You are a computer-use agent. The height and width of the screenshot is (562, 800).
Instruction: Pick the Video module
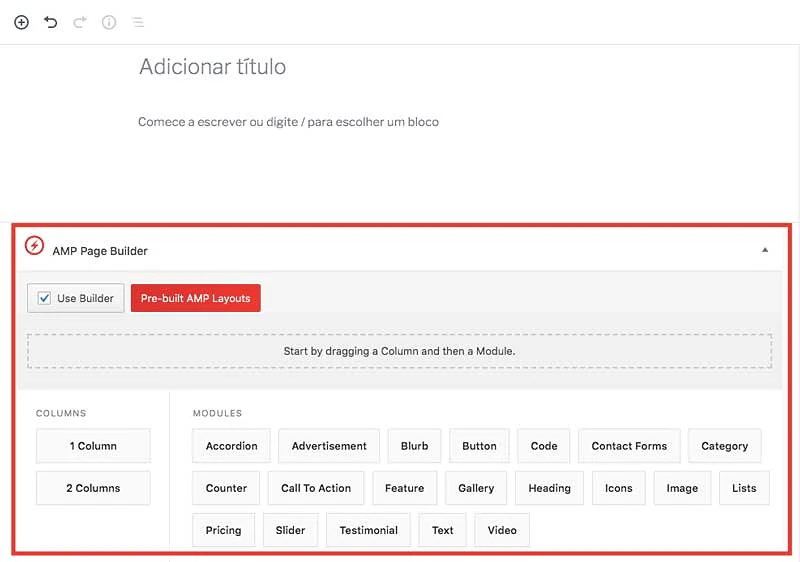coord(502,530)
